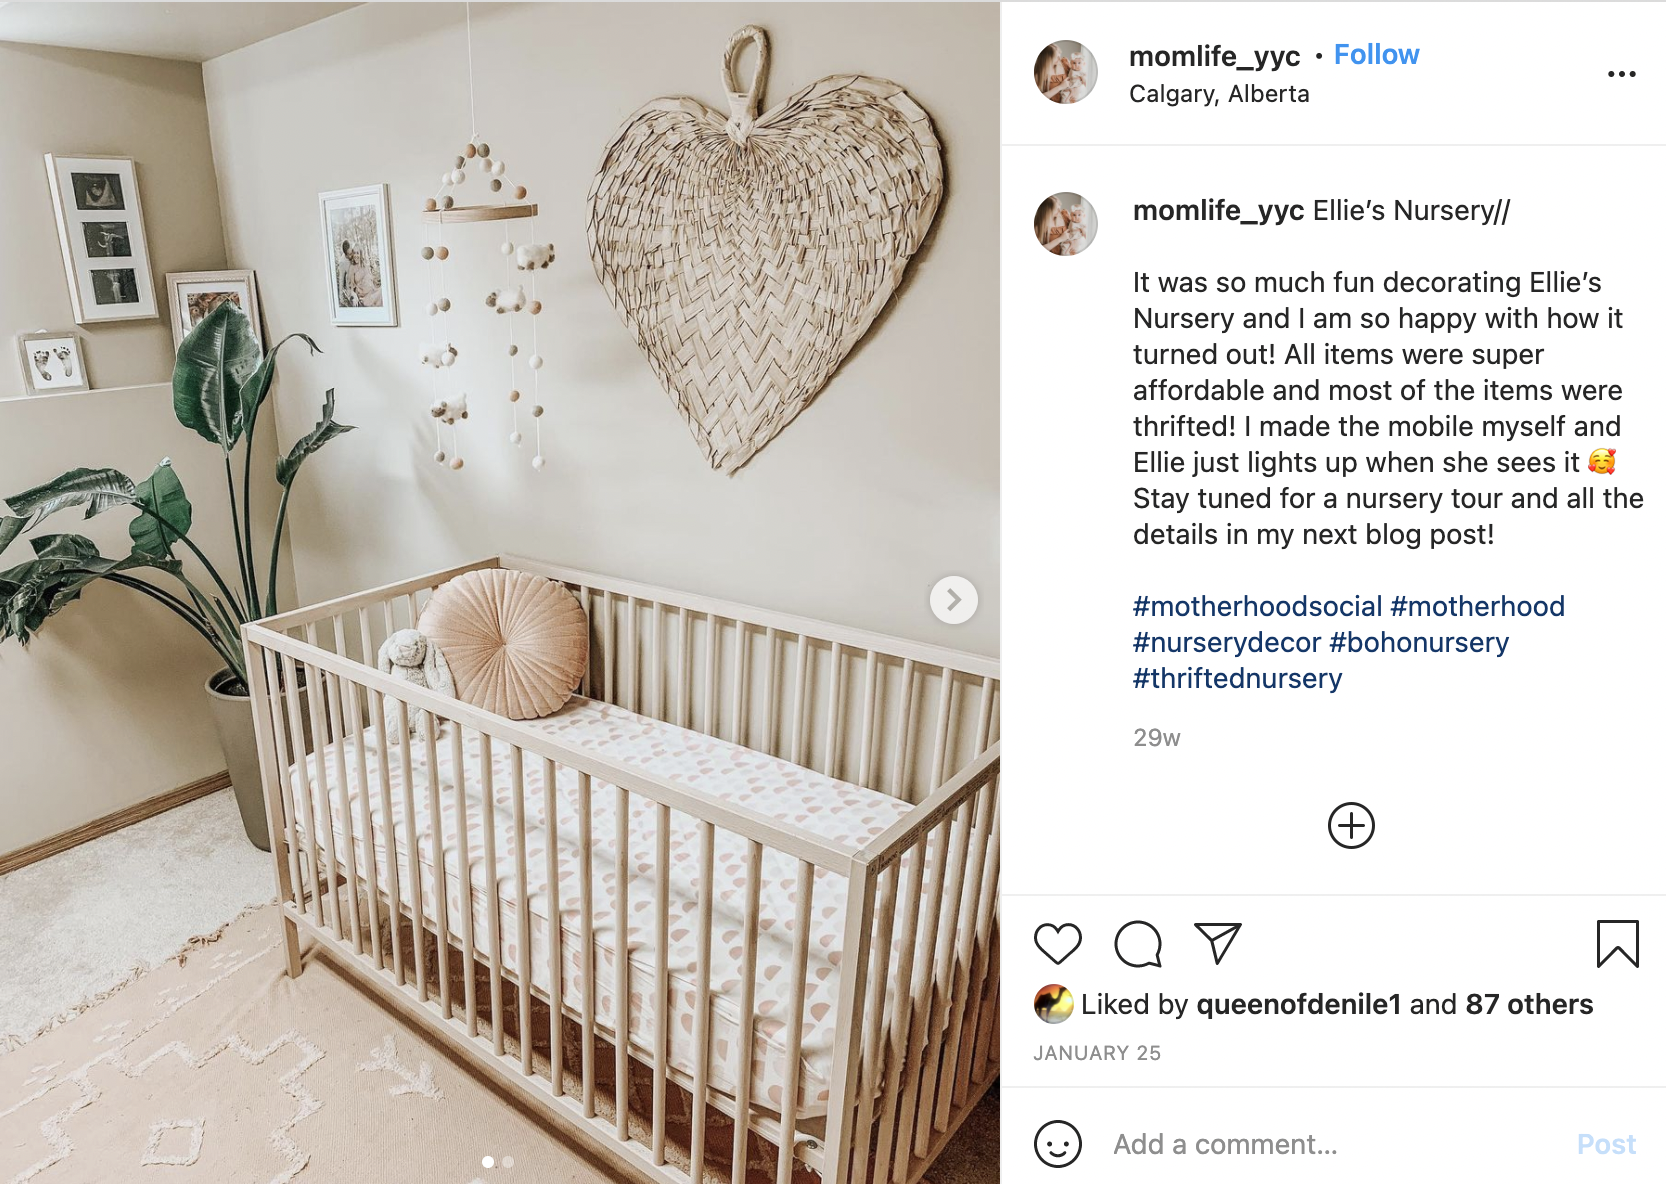Open the #bohonursery hashtag

(x=1419, y=642)
